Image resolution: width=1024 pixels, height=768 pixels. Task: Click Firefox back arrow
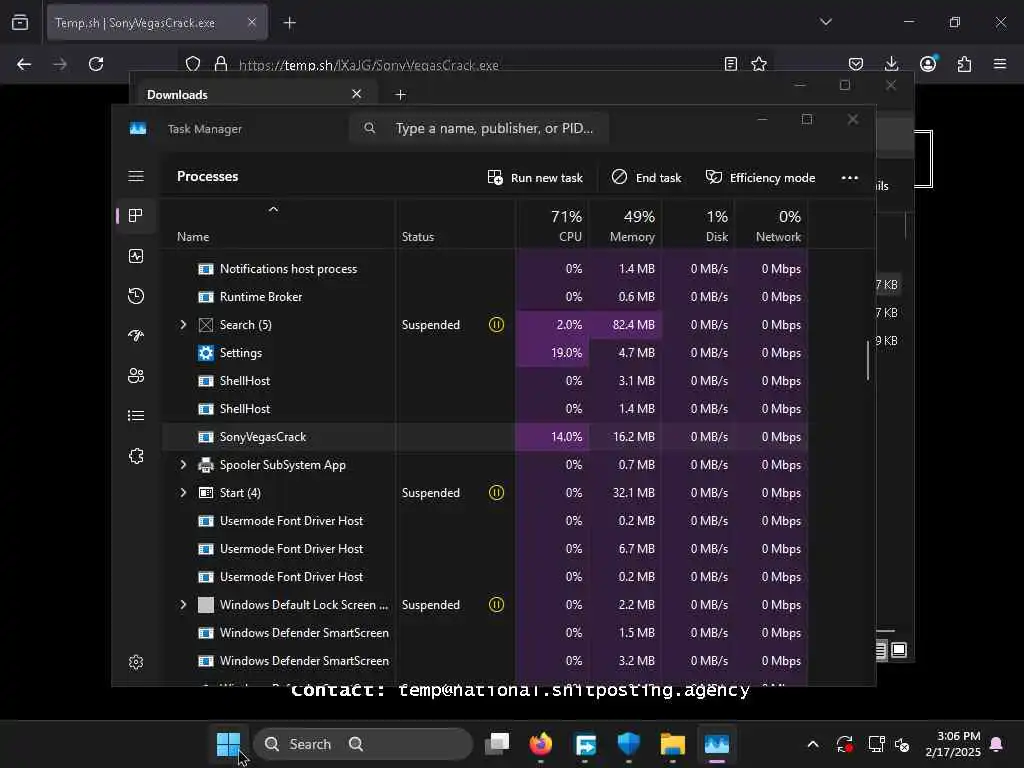point(24,64)
